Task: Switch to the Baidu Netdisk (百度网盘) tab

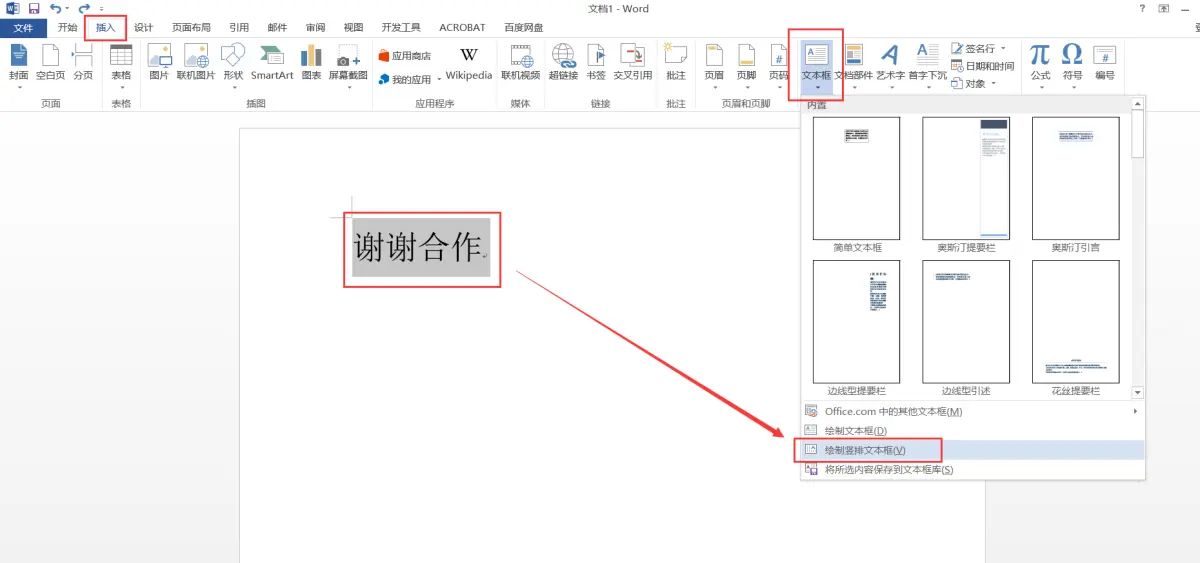Action: coord(524,28)
